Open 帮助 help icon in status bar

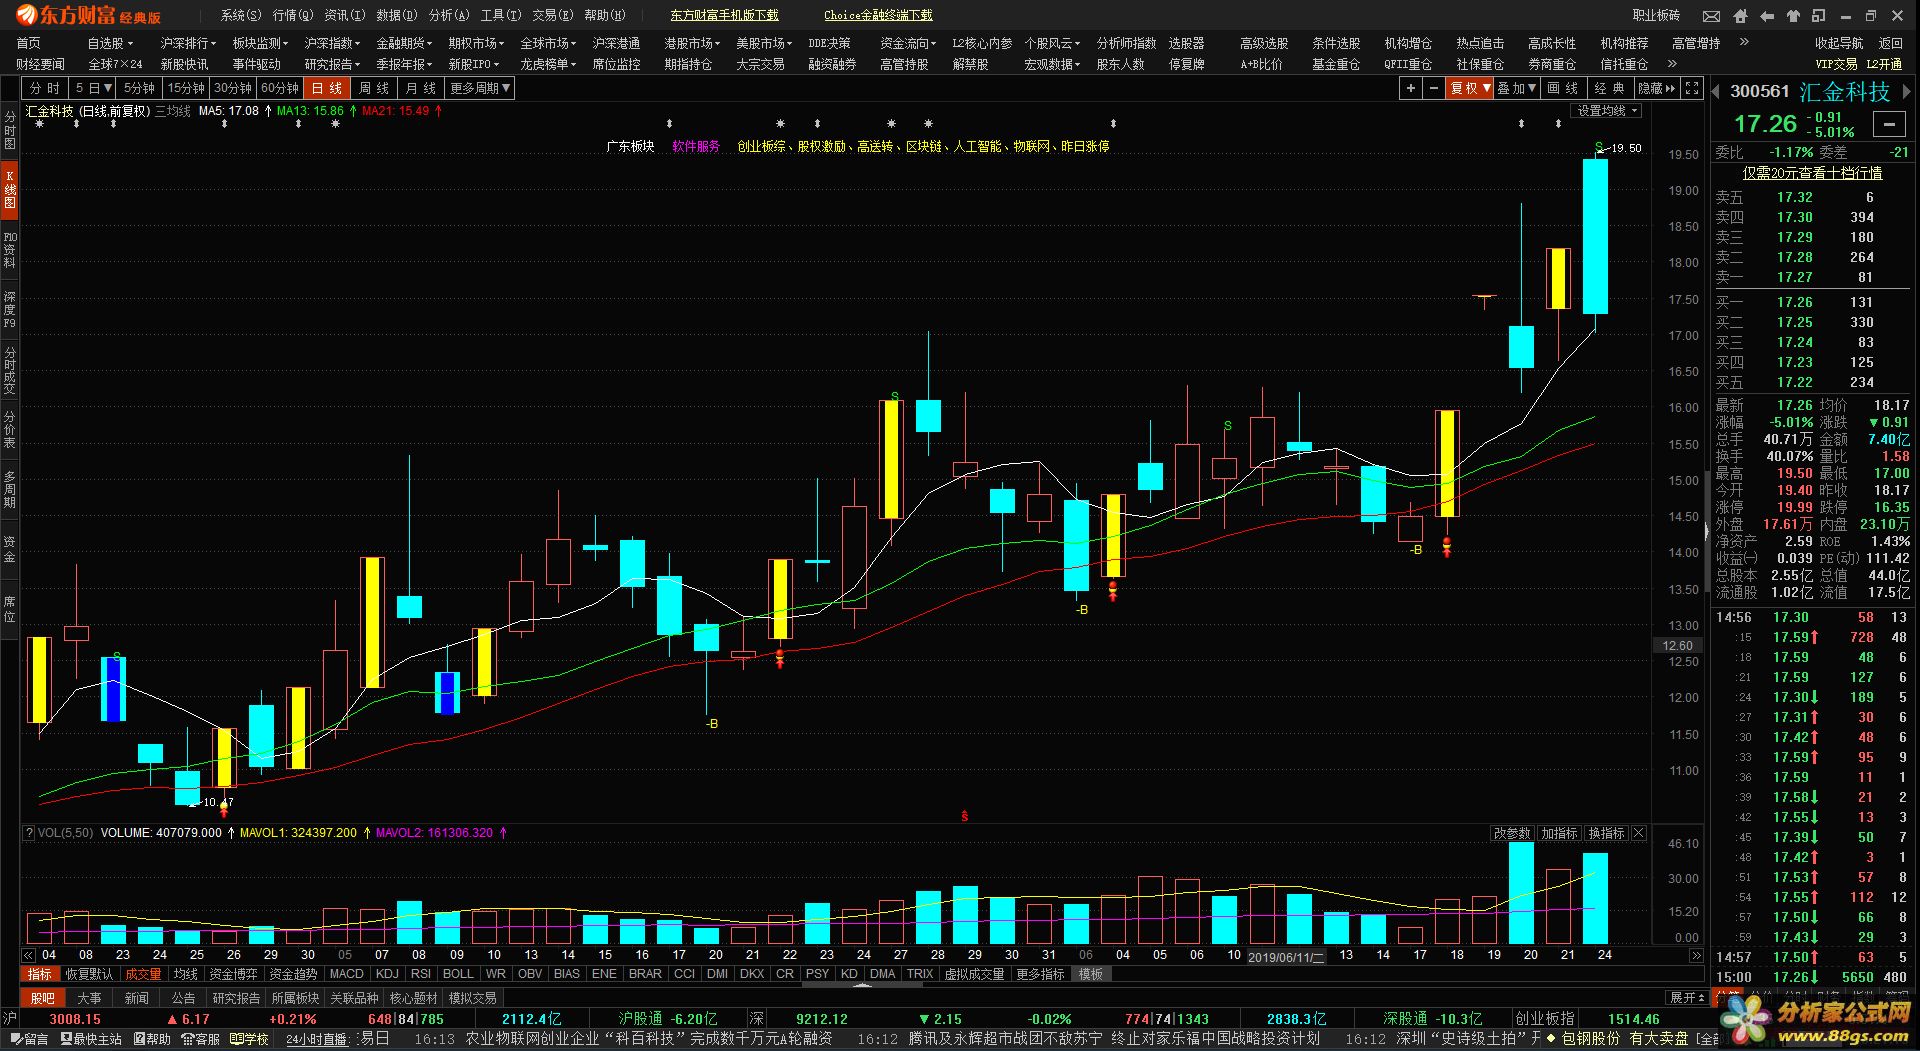click(152, 1039)
